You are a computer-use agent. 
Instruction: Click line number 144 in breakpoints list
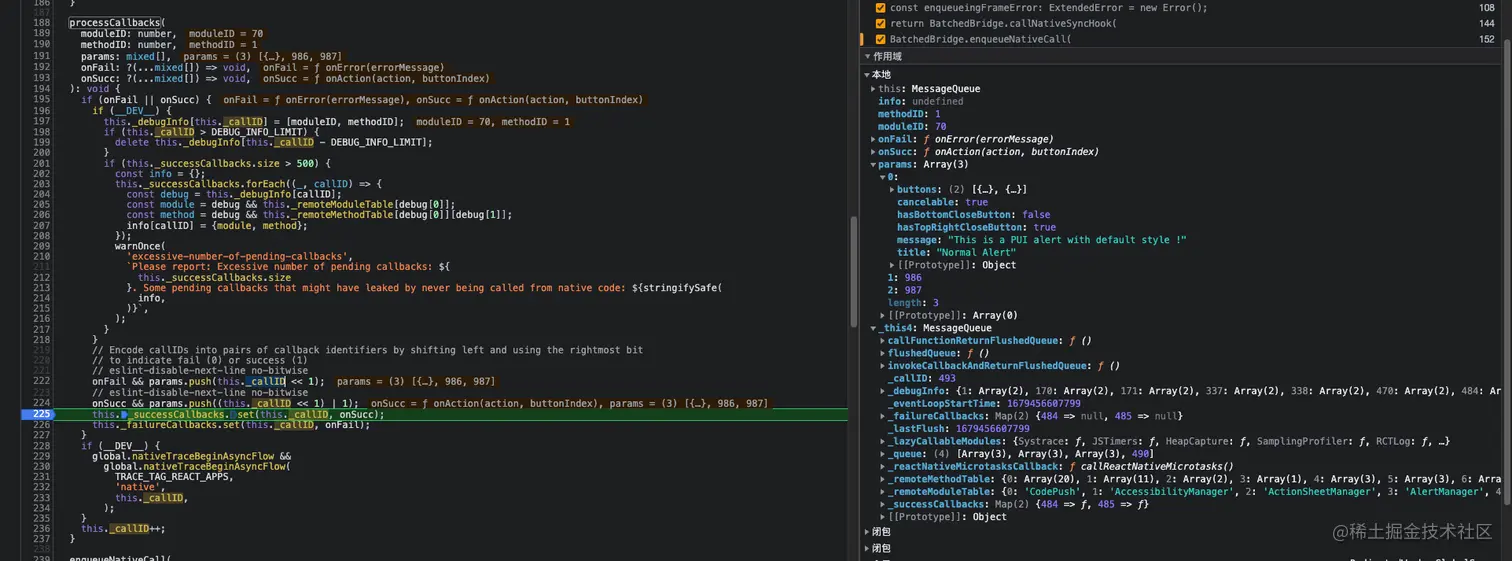tap(1486, 23)
